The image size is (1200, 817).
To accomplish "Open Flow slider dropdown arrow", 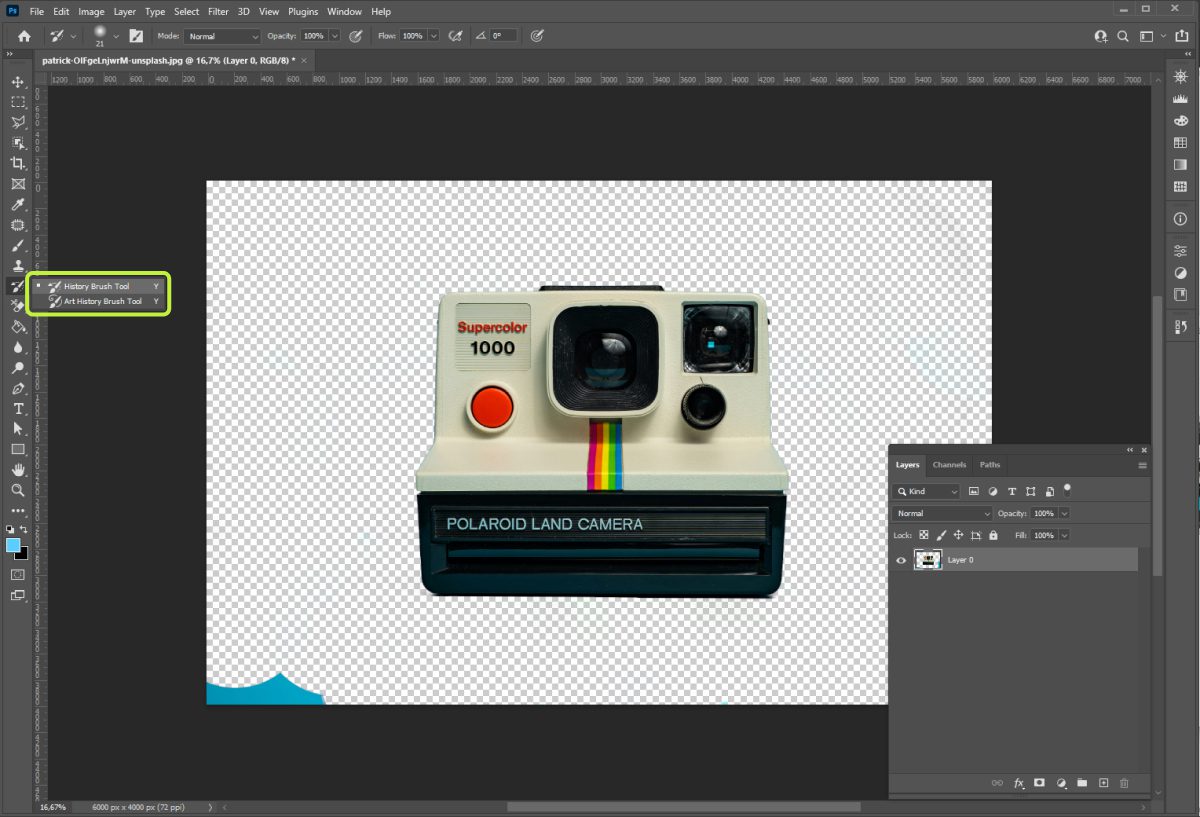I will click(433, 36).
